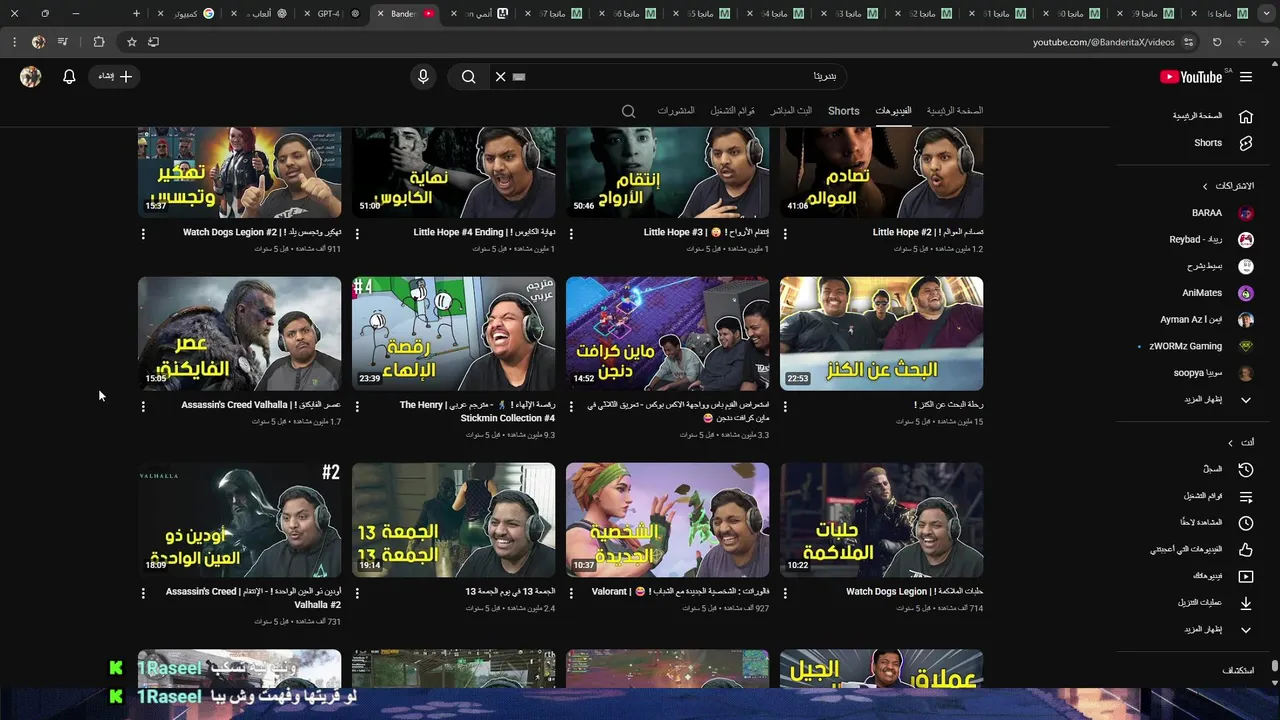This screenshot has width=1280, height=720.
Task: Open browser extensions puzzle icon
Action: click(x=98, y=42)
